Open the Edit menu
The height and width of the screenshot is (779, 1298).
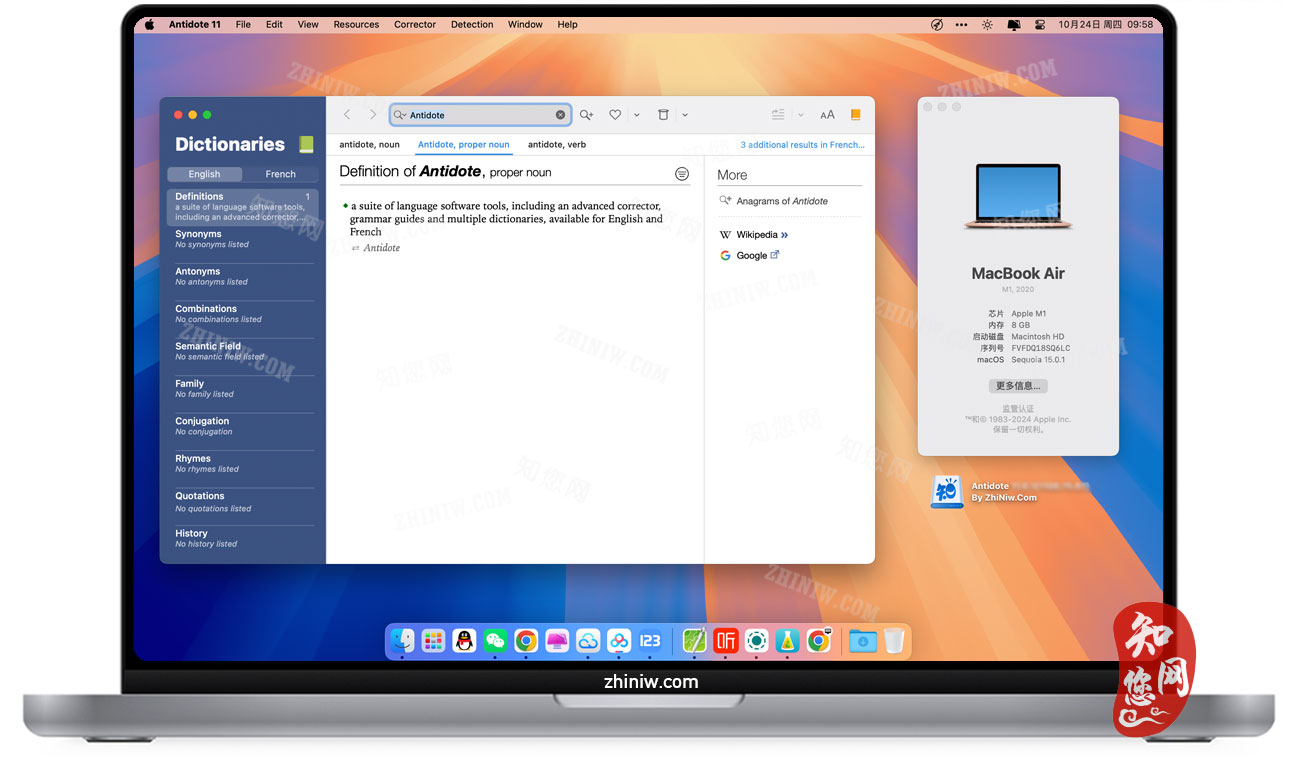point(274,24)
